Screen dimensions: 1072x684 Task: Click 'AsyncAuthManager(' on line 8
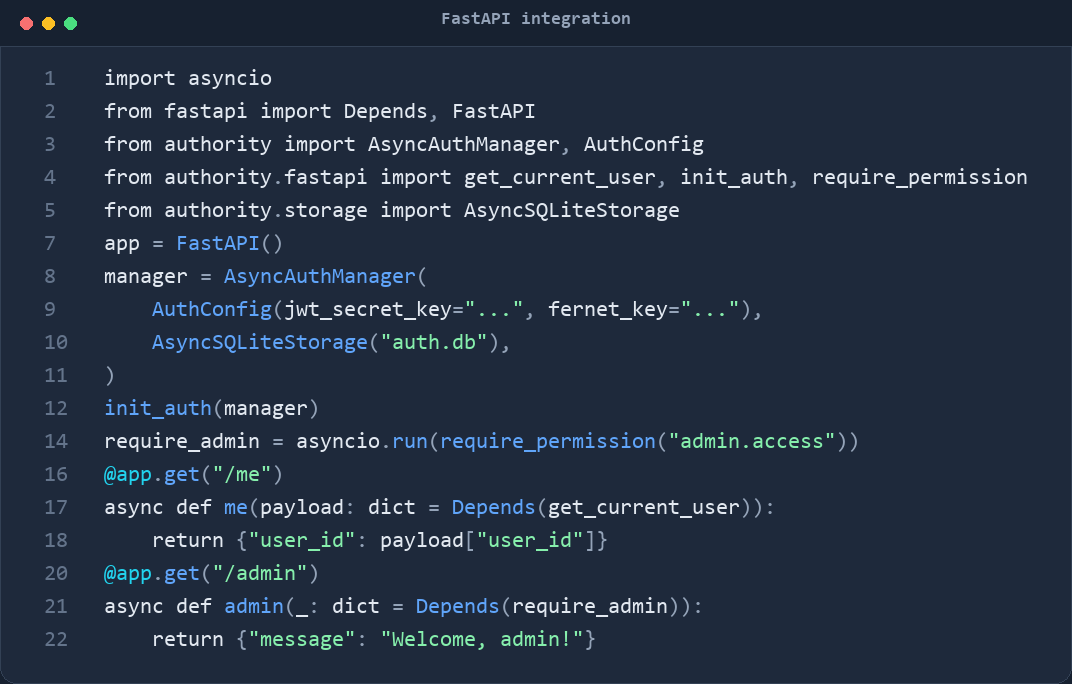(325, 276)
